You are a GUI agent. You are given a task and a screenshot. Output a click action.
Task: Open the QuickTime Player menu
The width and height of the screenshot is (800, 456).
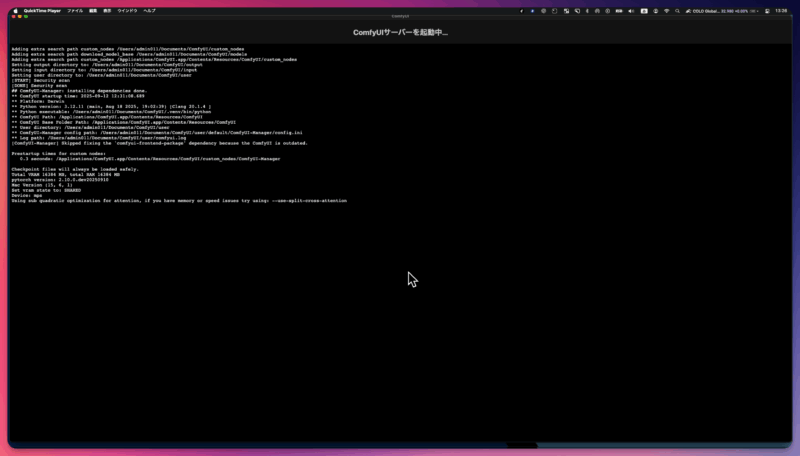tap(42, 11)
